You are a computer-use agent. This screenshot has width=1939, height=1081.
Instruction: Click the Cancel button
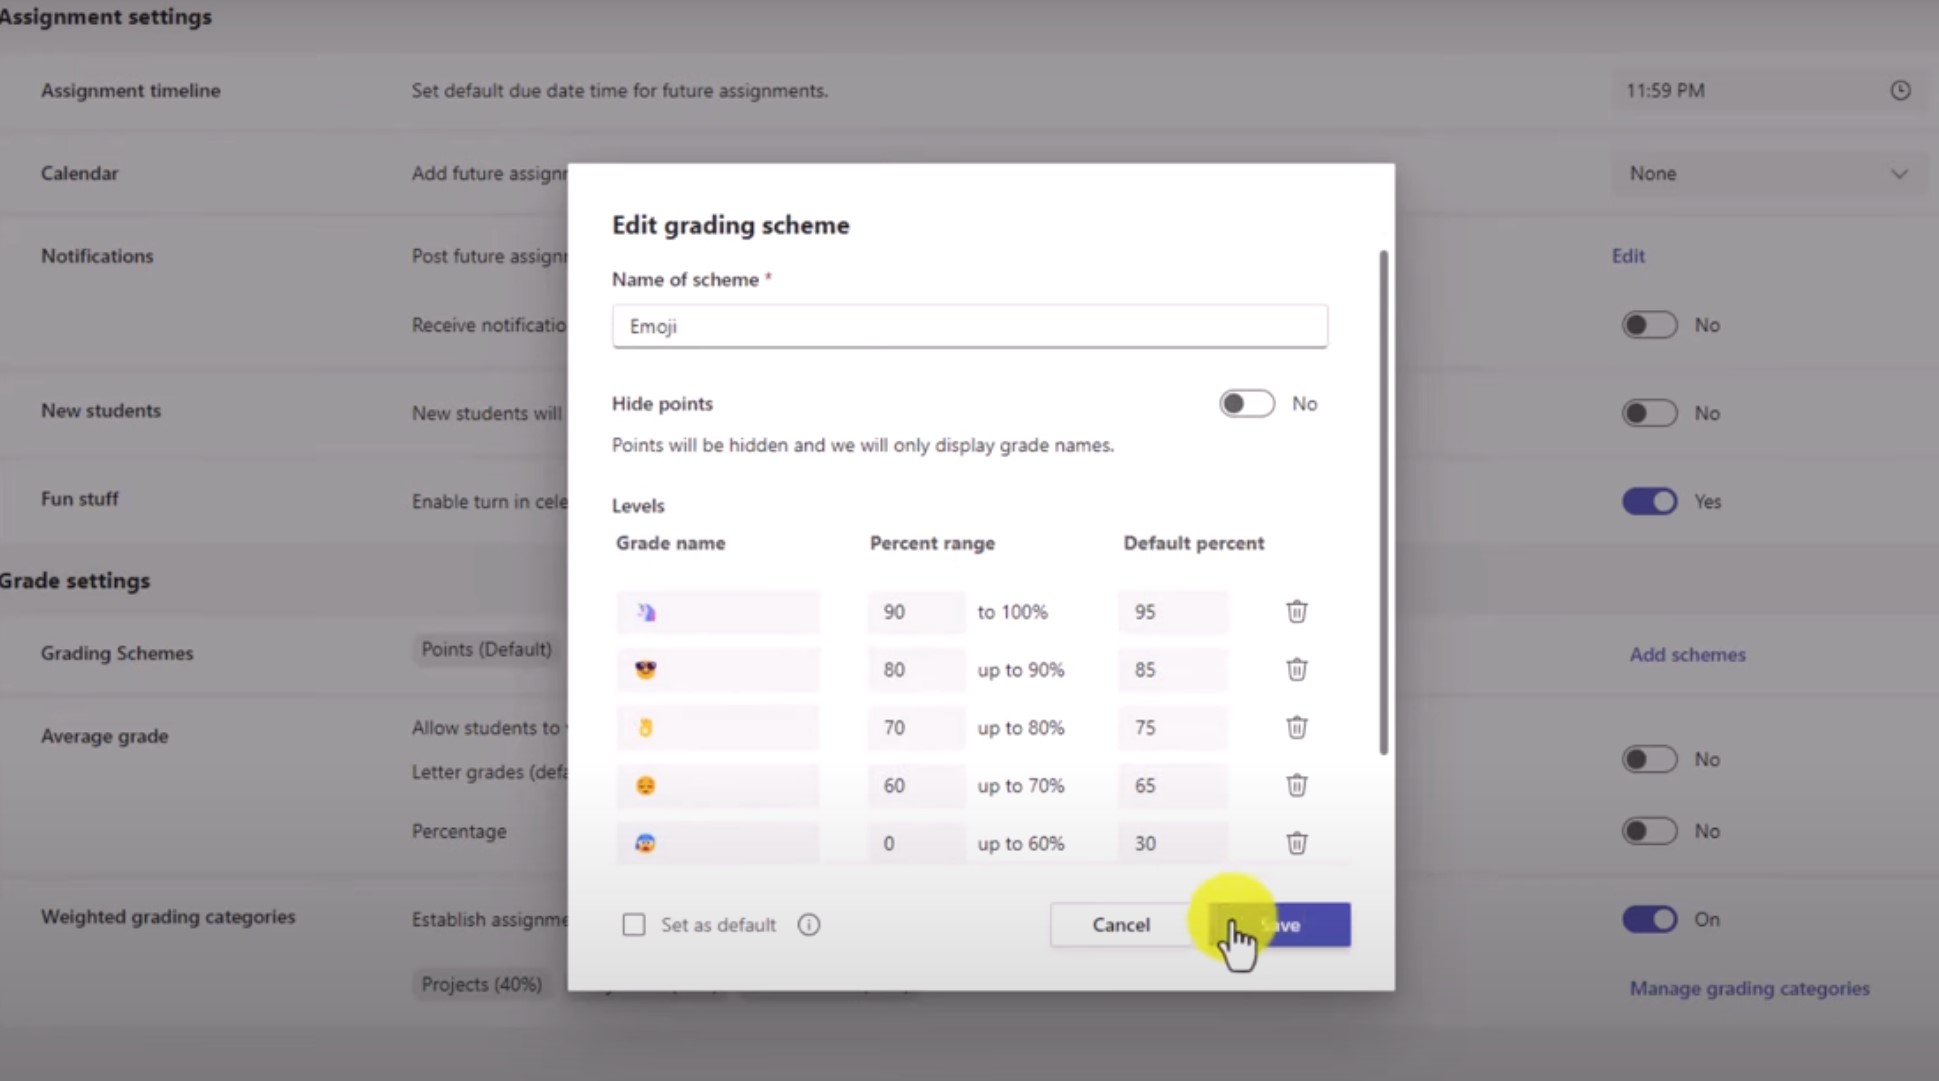coord(1121,925)
